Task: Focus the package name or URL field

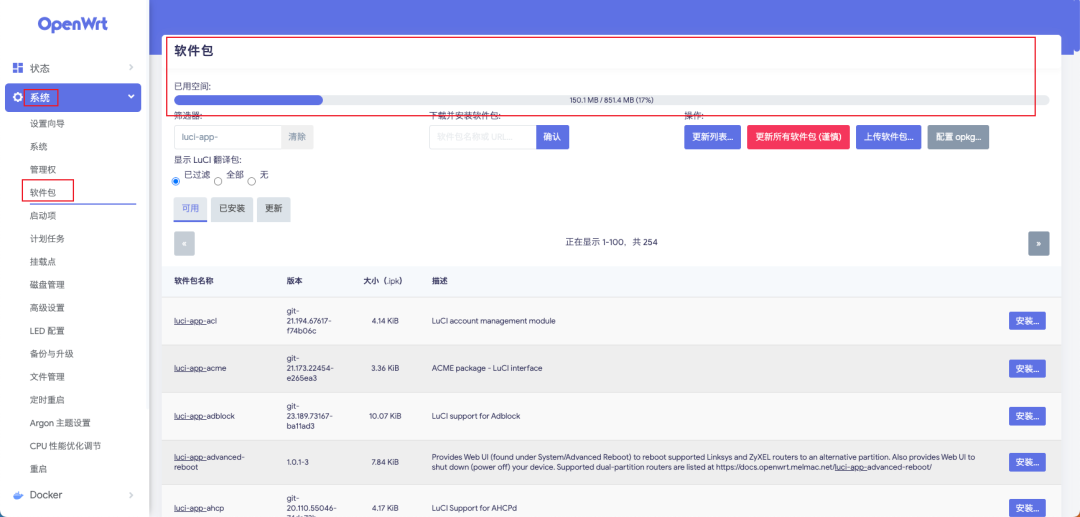Action: point(483,137)
